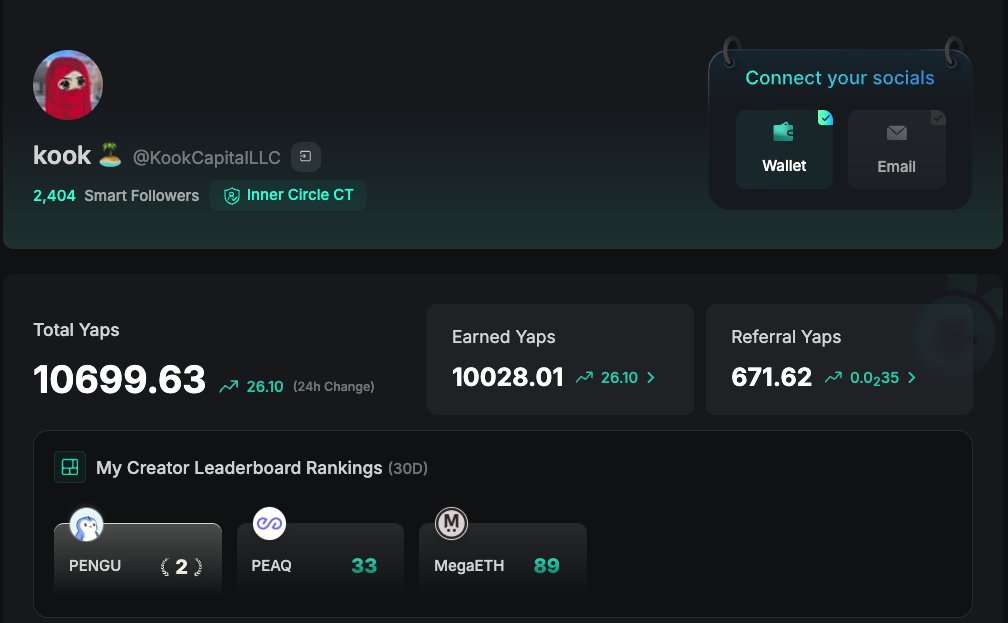
Task: Expand the Earned Yaps chevron arrow
Action: point(651,377)
